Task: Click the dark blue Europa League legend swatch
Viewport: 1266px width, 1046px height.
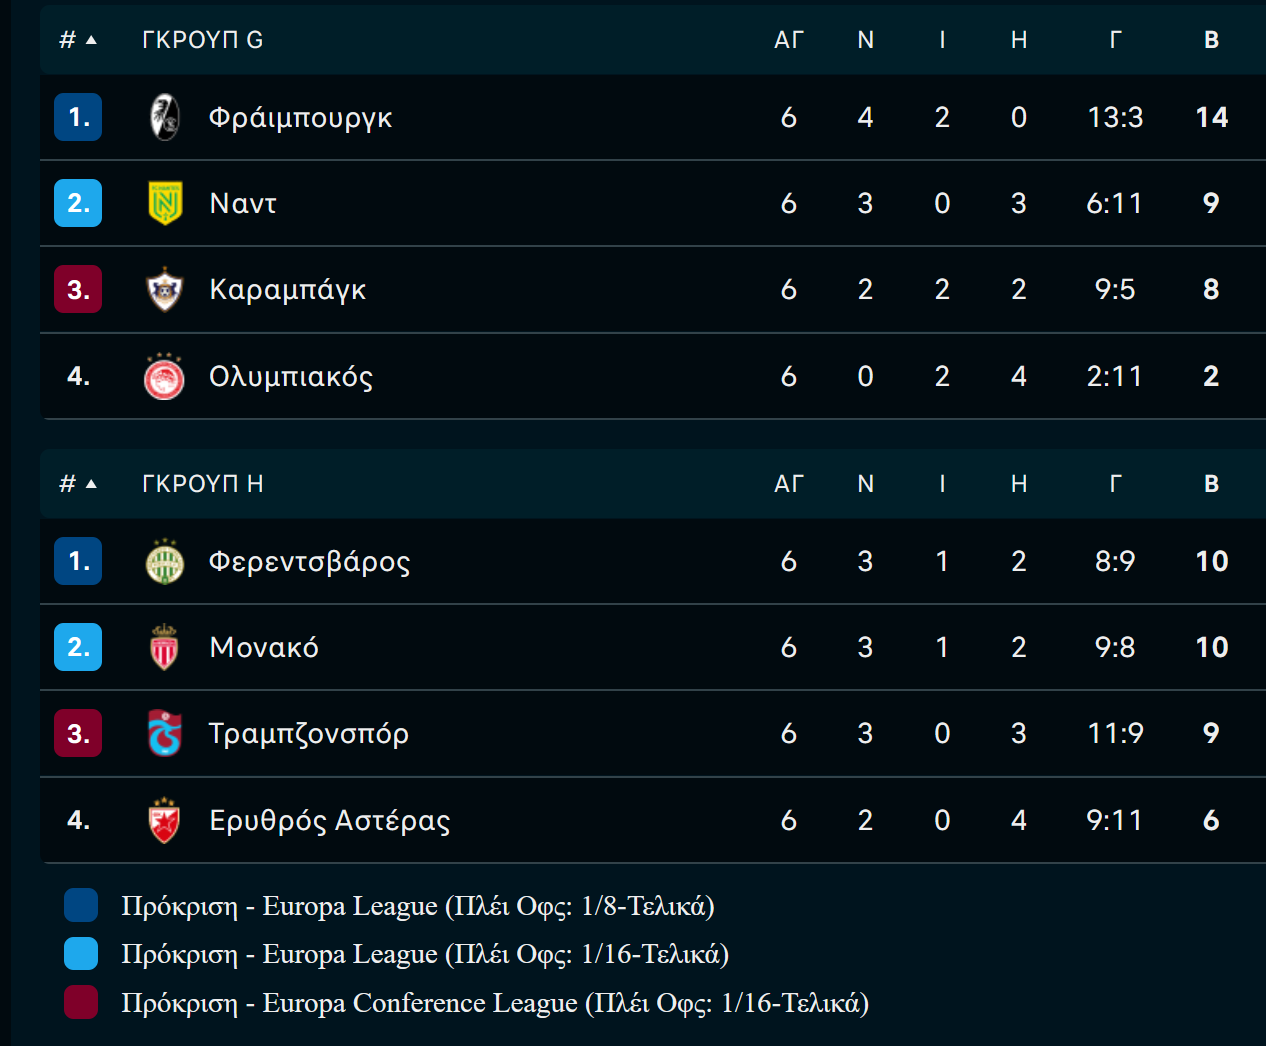Action: tap(81, 905)
